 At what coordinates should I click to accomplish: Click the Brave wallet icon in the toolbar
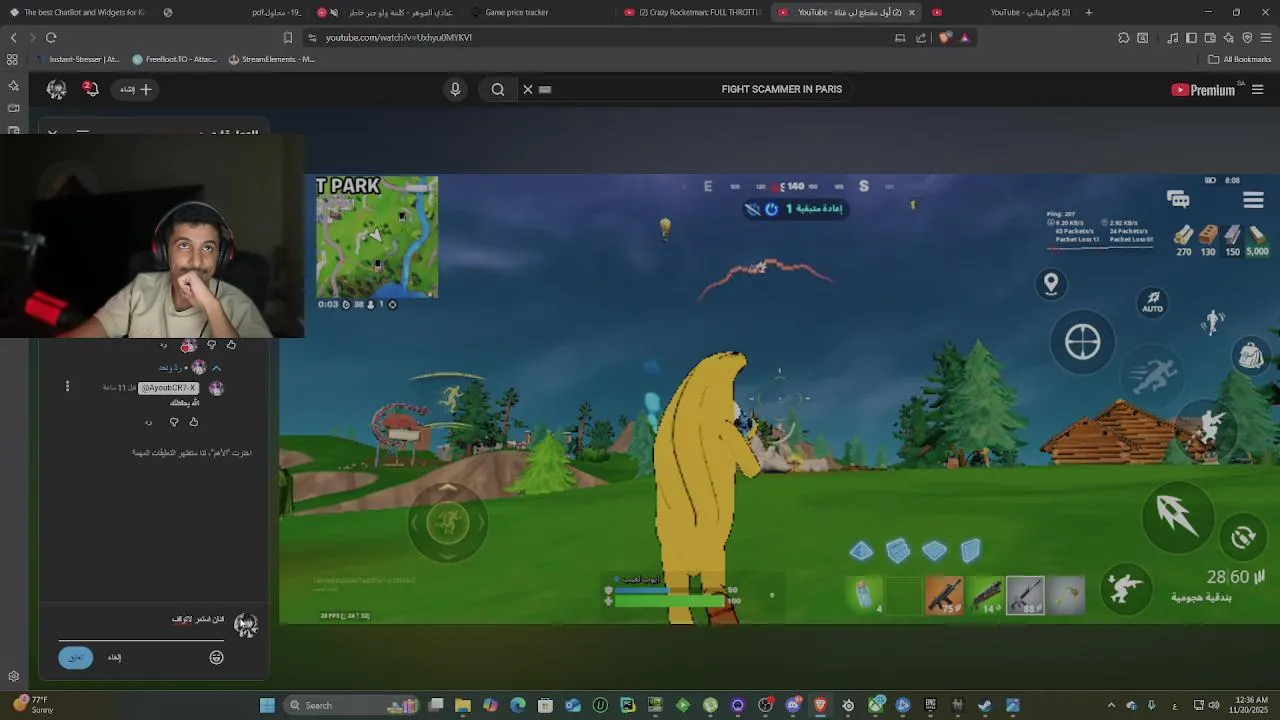click(x=1210, y=37)
